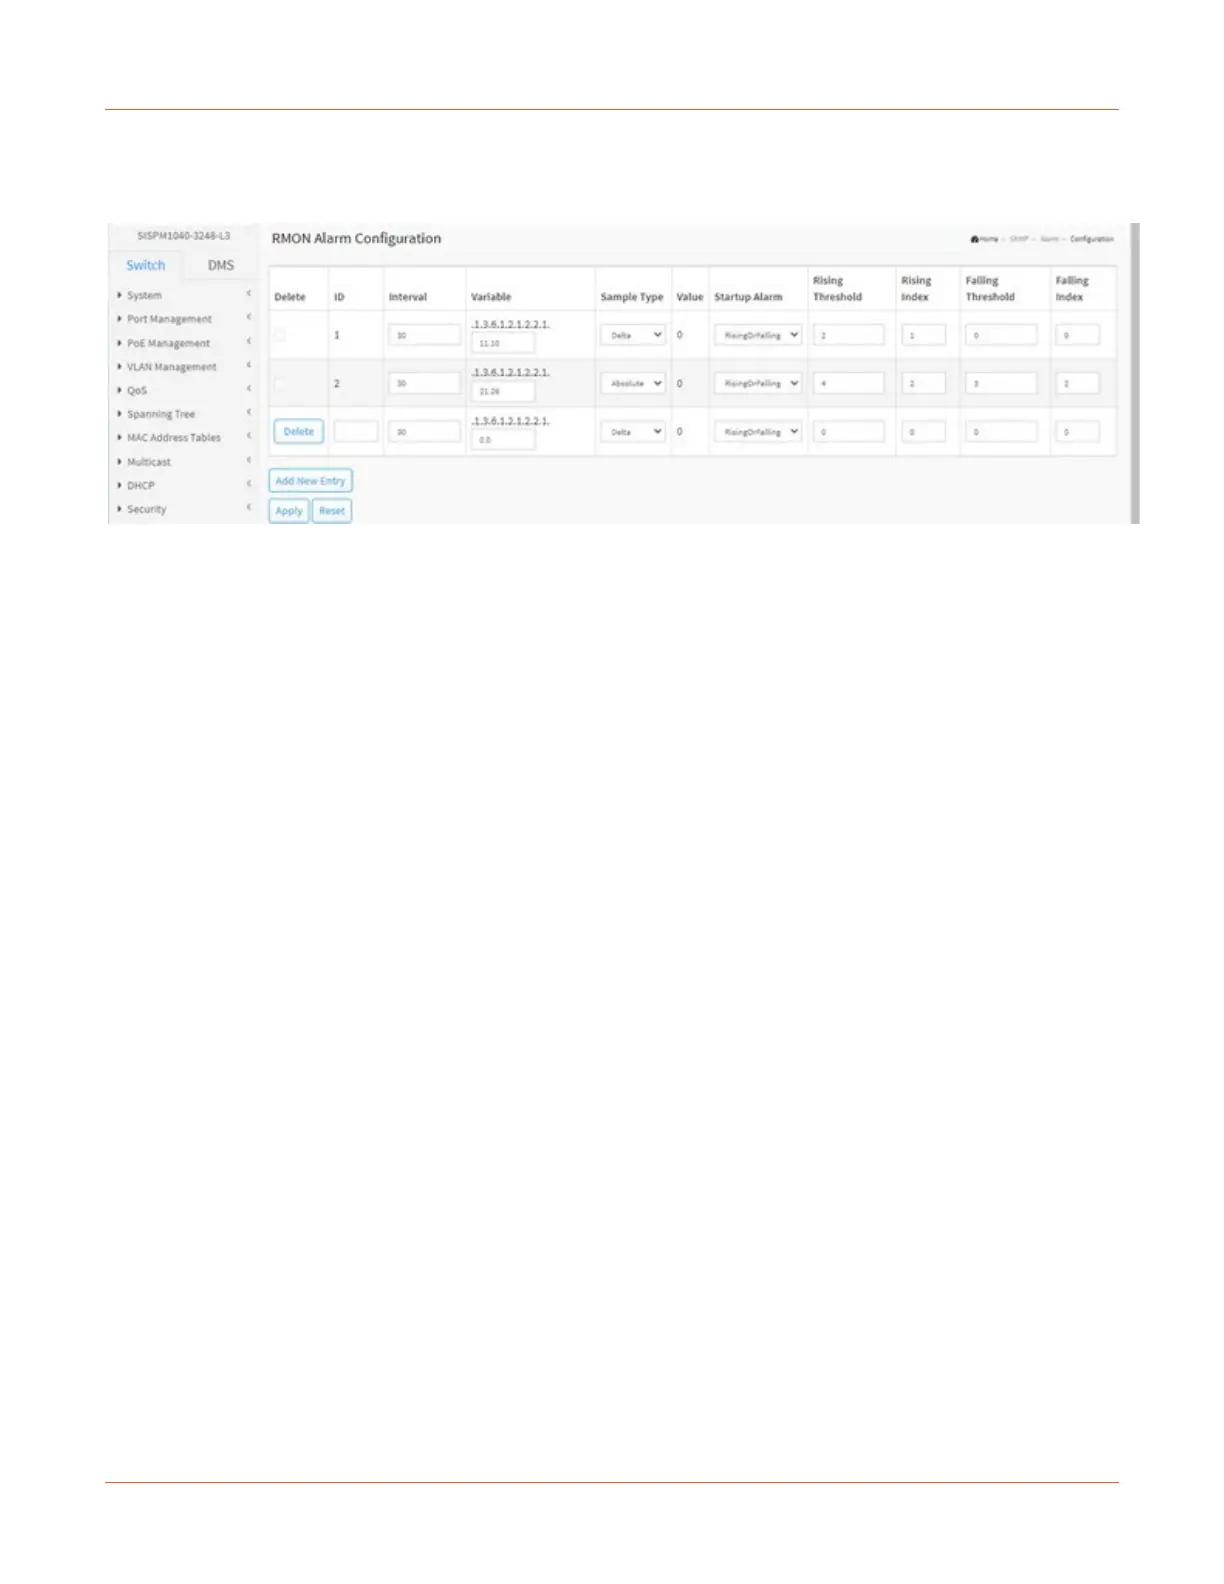Expand the VLAN Management sidebar section
Viewport: 1224px width, 1584px height.
point(184,367)
